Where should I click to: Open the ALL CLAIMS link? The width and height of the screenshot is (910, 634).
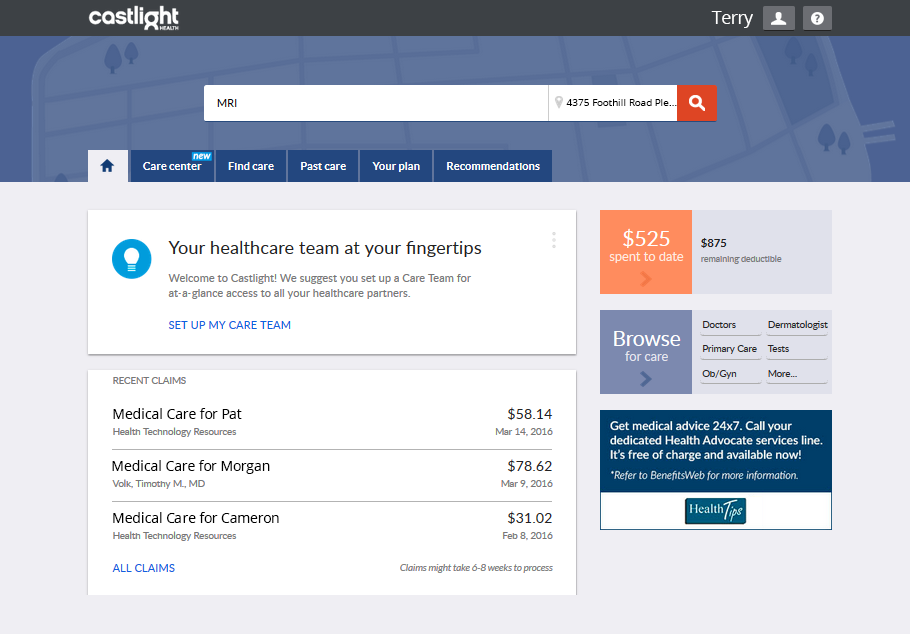pos(143,568)
